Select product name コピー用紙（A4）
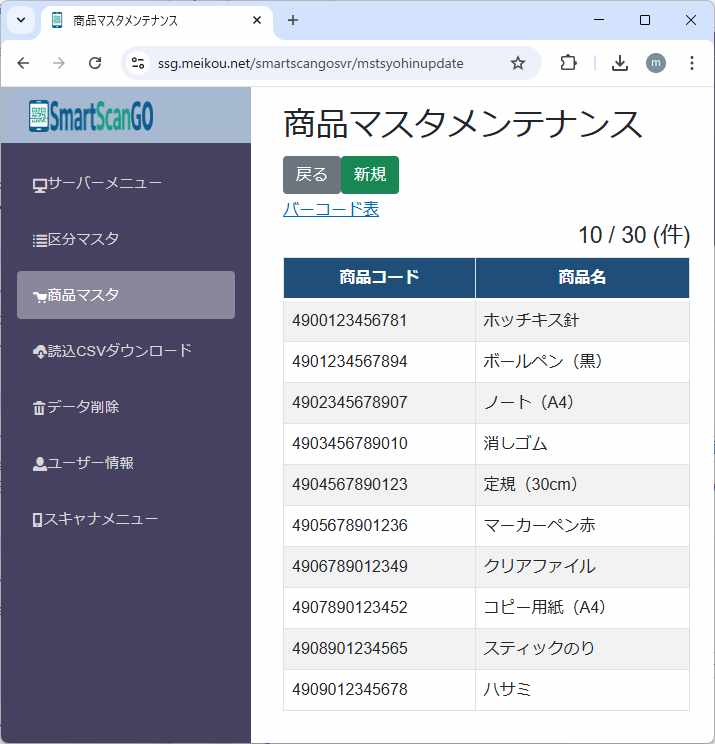 pyautogui.click(x=545, y=607)
